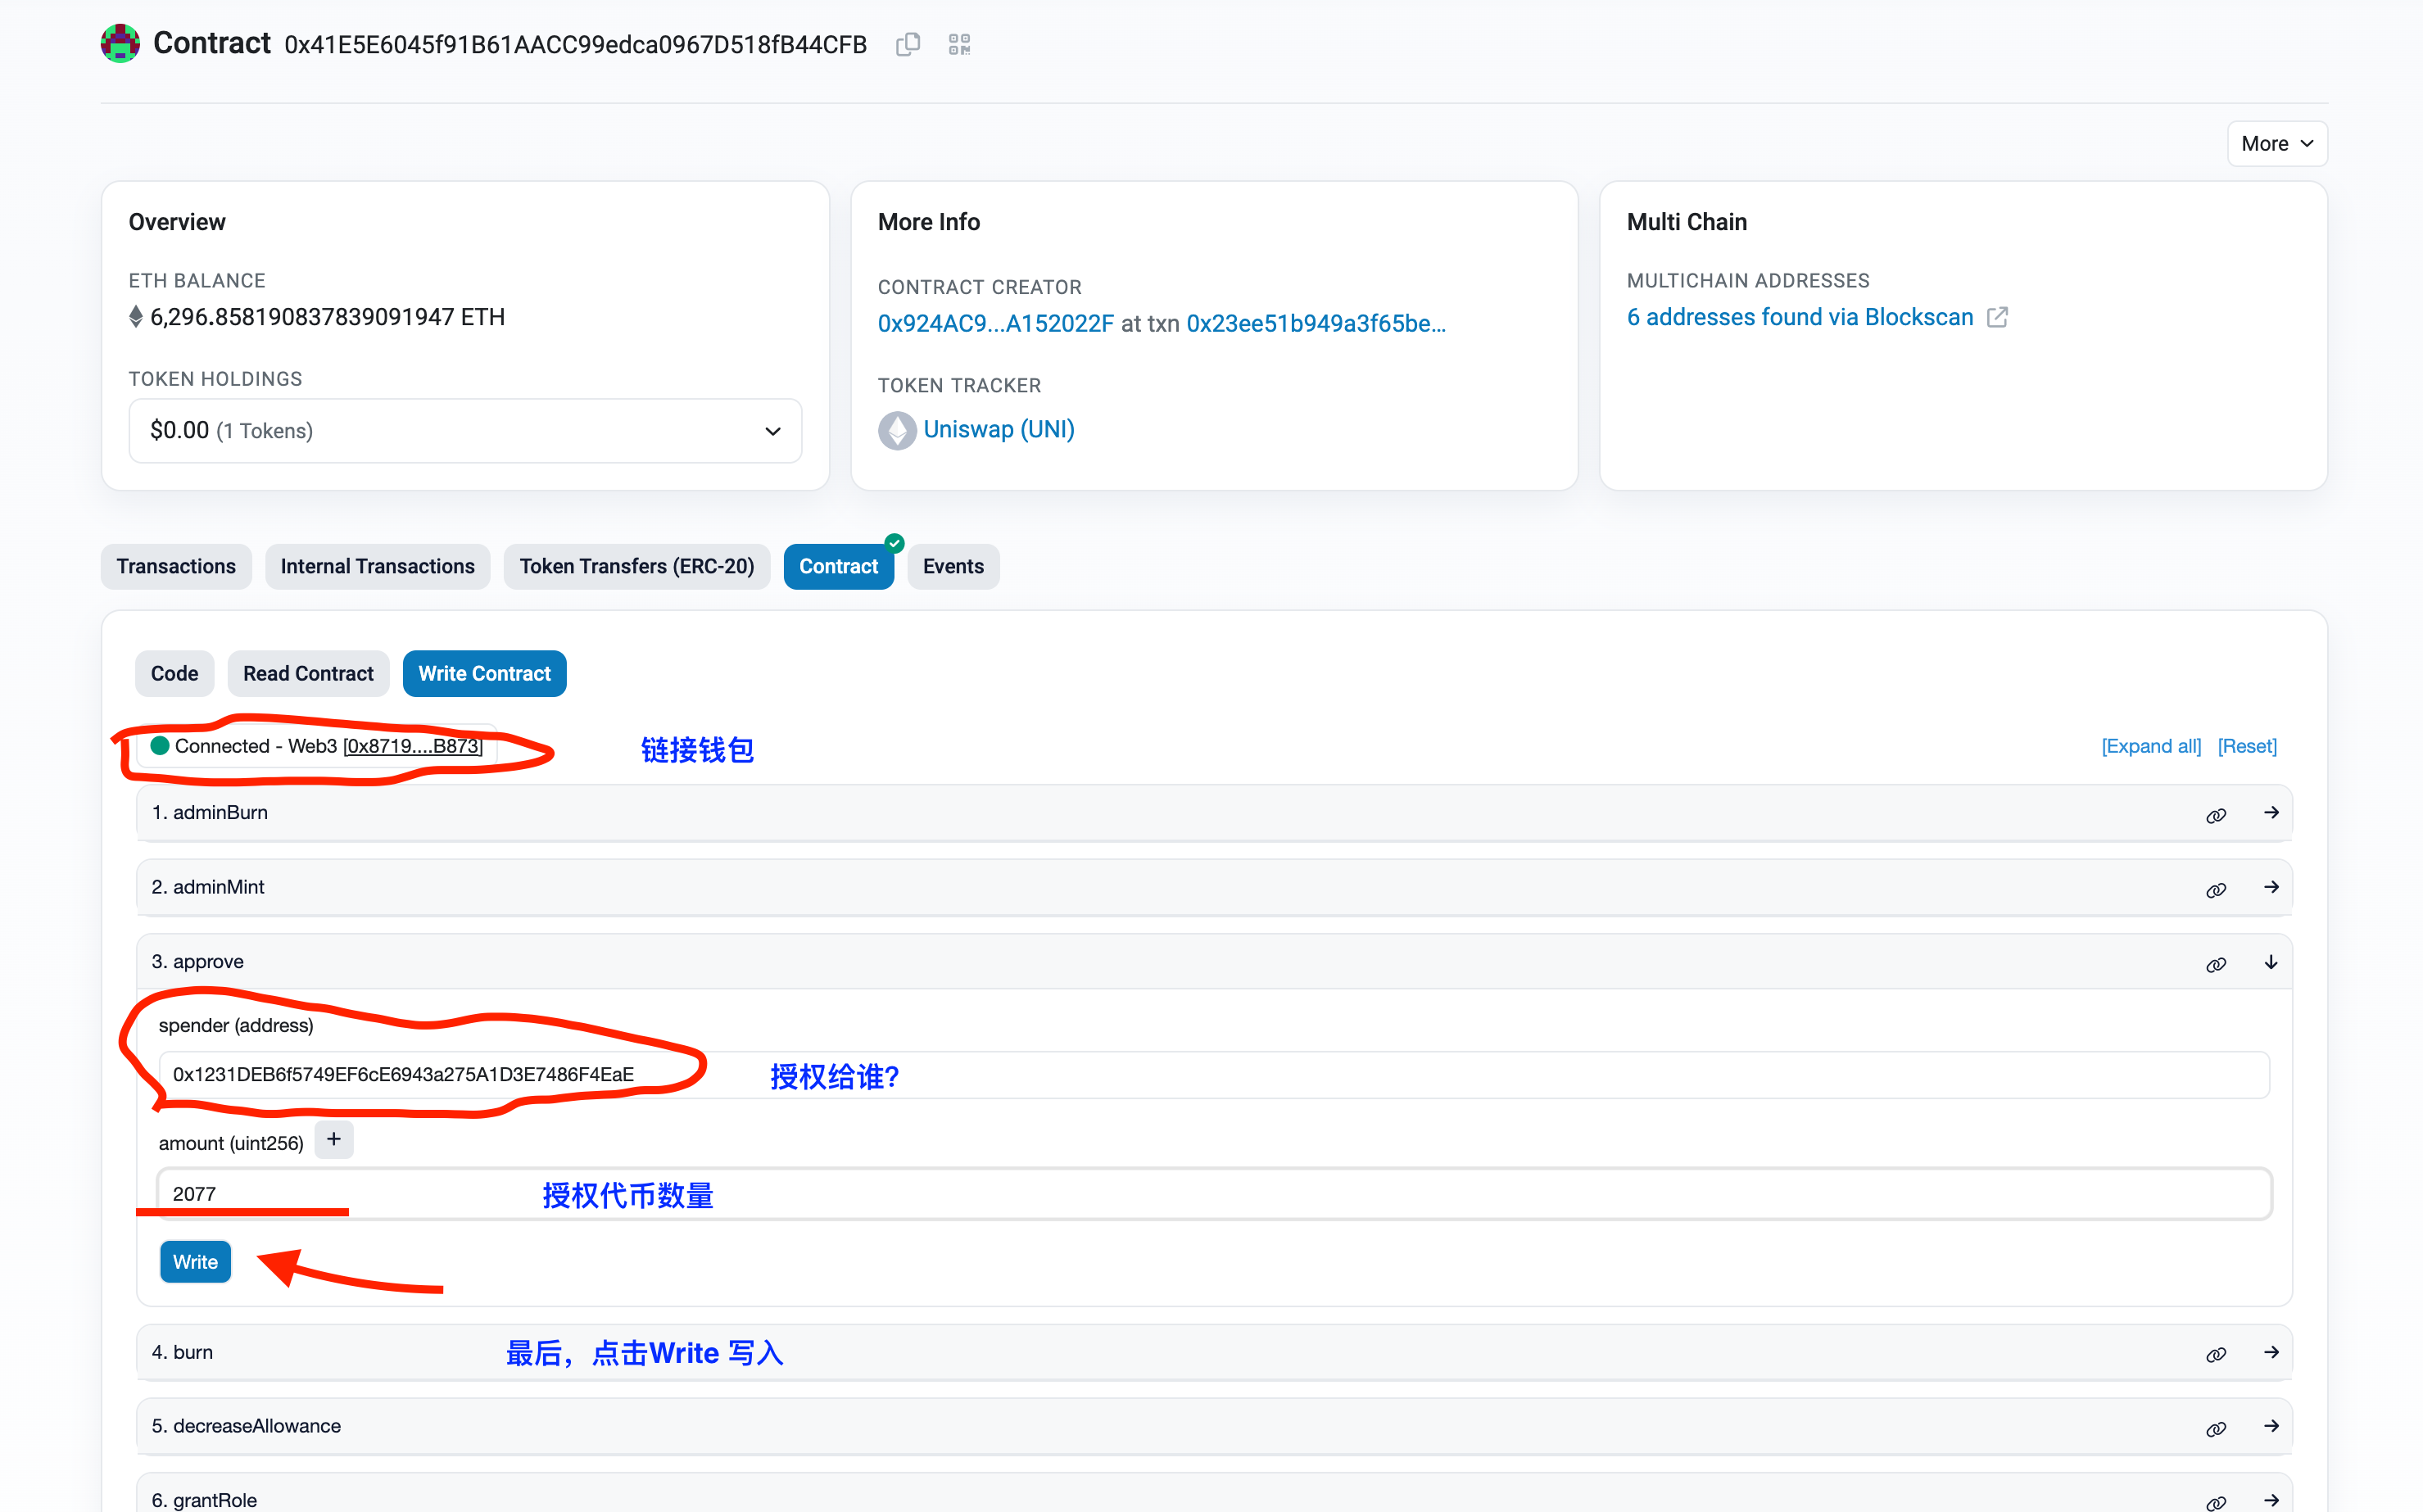The image size is (2423, 1512).
Task: Copy permalink for approve method
Action: 2216,964
